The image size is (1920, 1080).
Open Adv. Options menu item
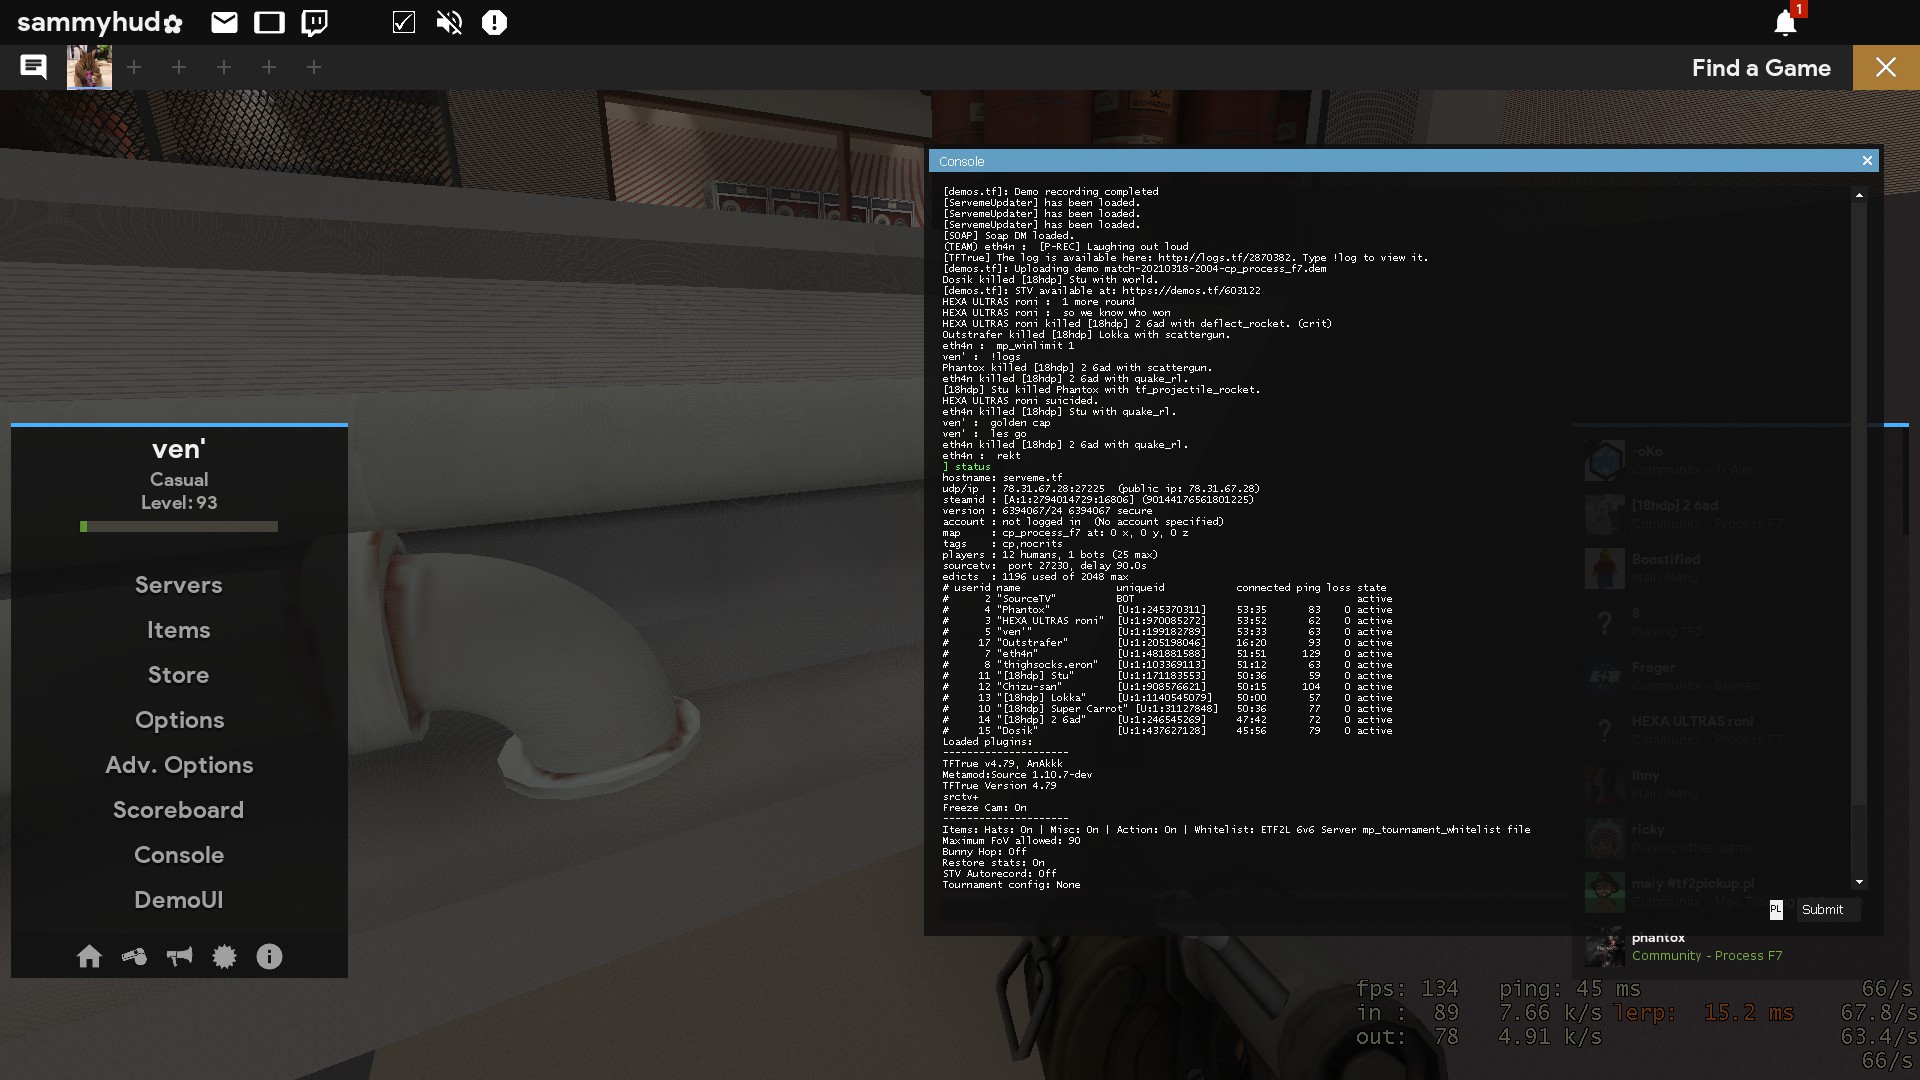(x=179, y=765)
